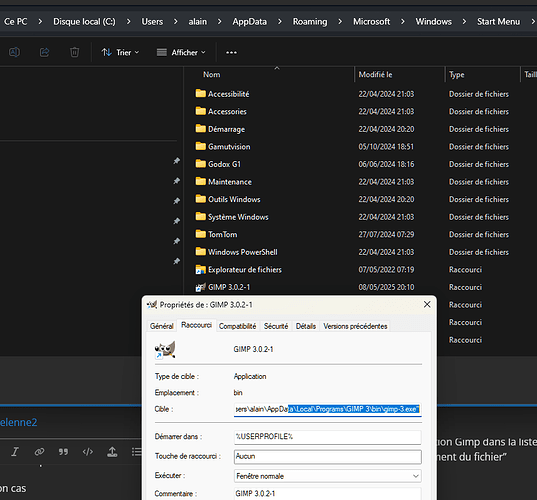Click the Modifié le column header

[x=375, y=75]
